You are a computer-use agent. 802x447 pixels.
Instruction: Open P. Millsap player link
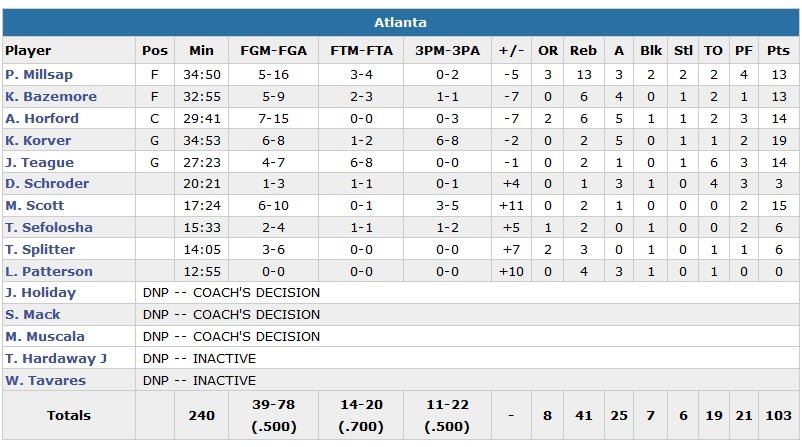tap(39, 75)
